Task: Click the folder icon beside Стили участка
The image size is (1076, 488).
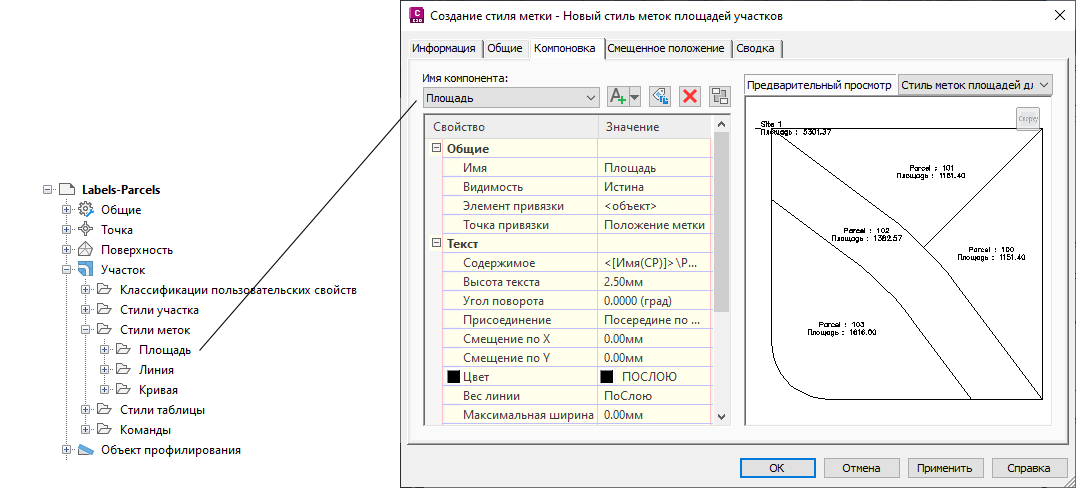Action: pyautogui.click(x=104, y=310)
